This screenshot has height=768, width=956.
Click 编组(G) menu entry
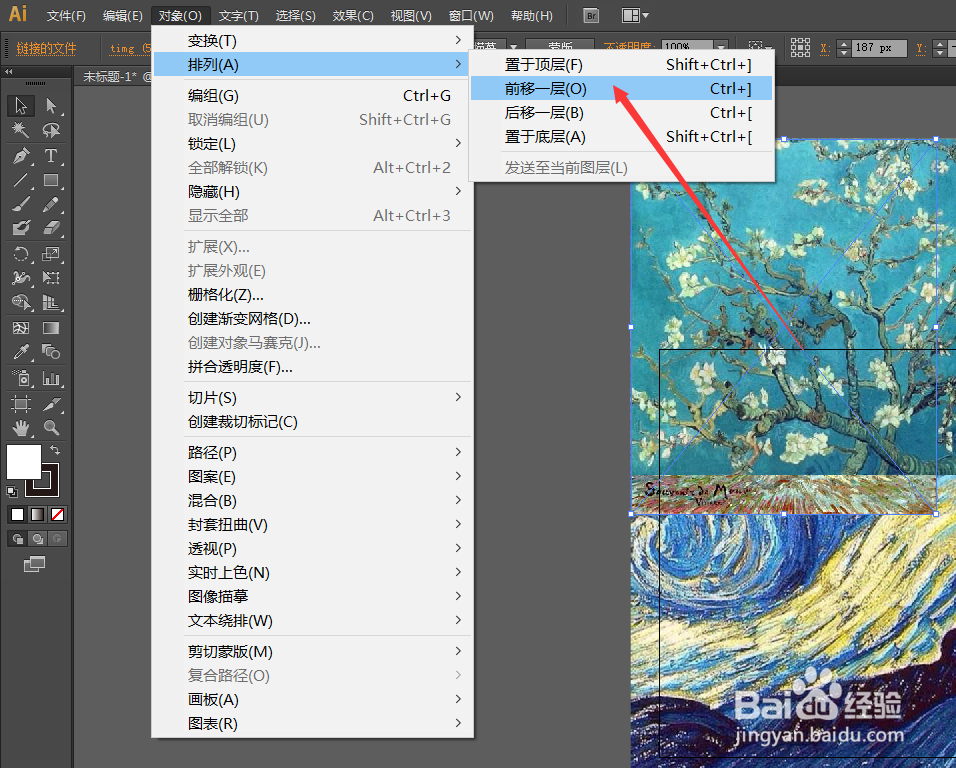click(x=313, y=96)
